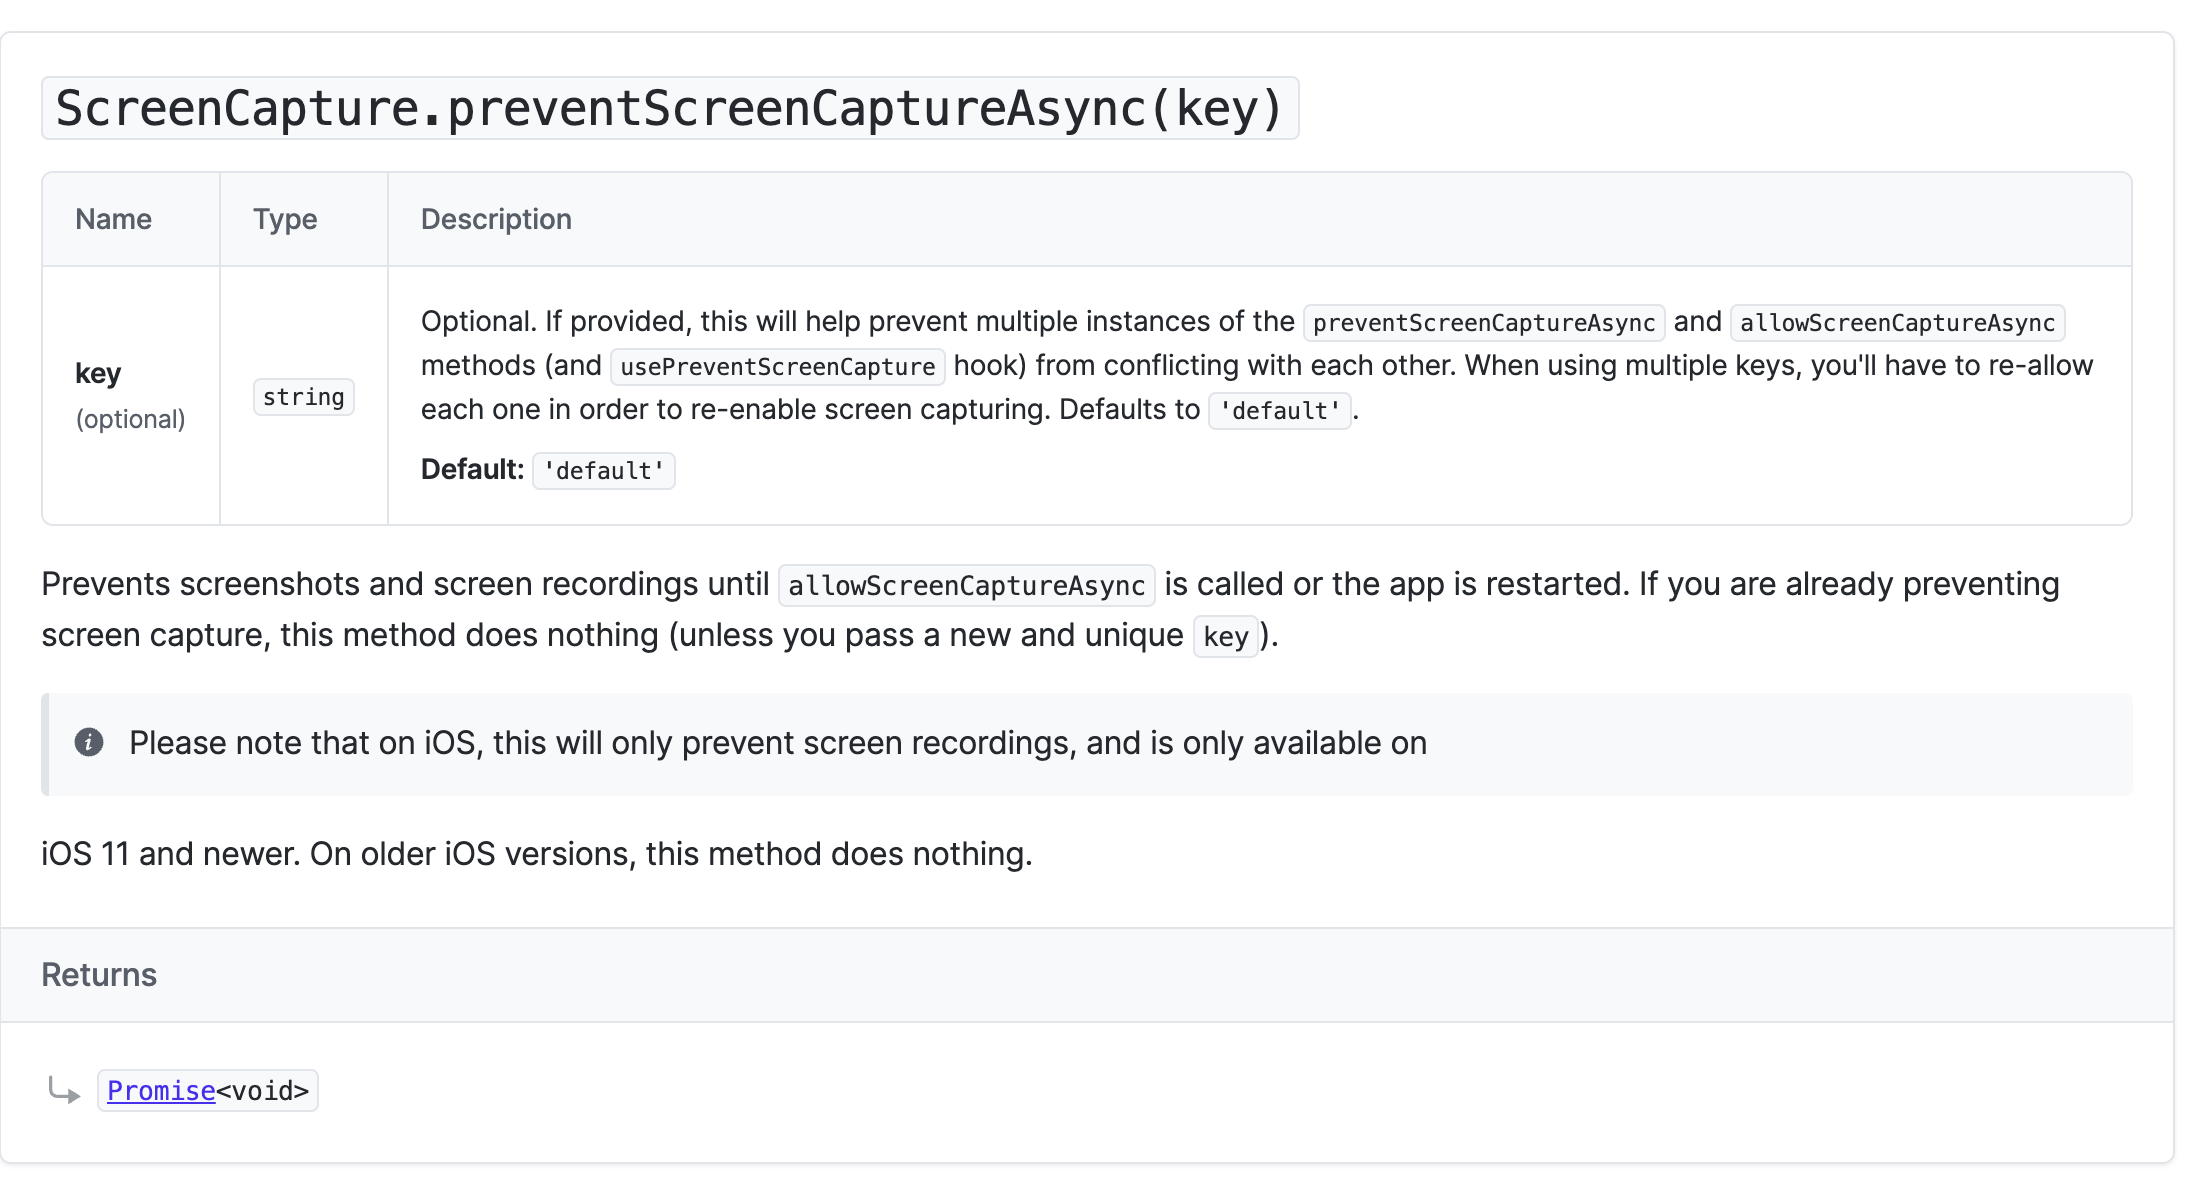Click the <void> text in return type
This screenshot has width=2188, height=1196.
click(262, 1091)
